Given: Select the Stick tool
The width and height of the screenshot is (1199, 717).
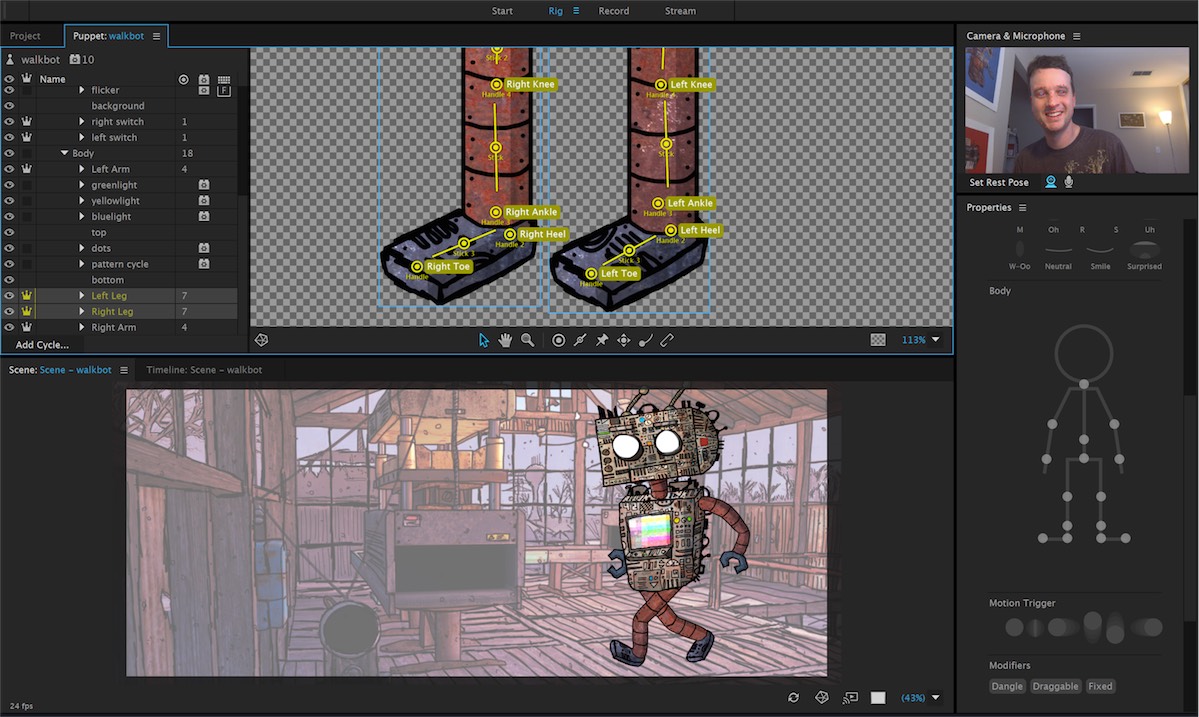Looking at the screenshot, I should [x=580, y=340].
